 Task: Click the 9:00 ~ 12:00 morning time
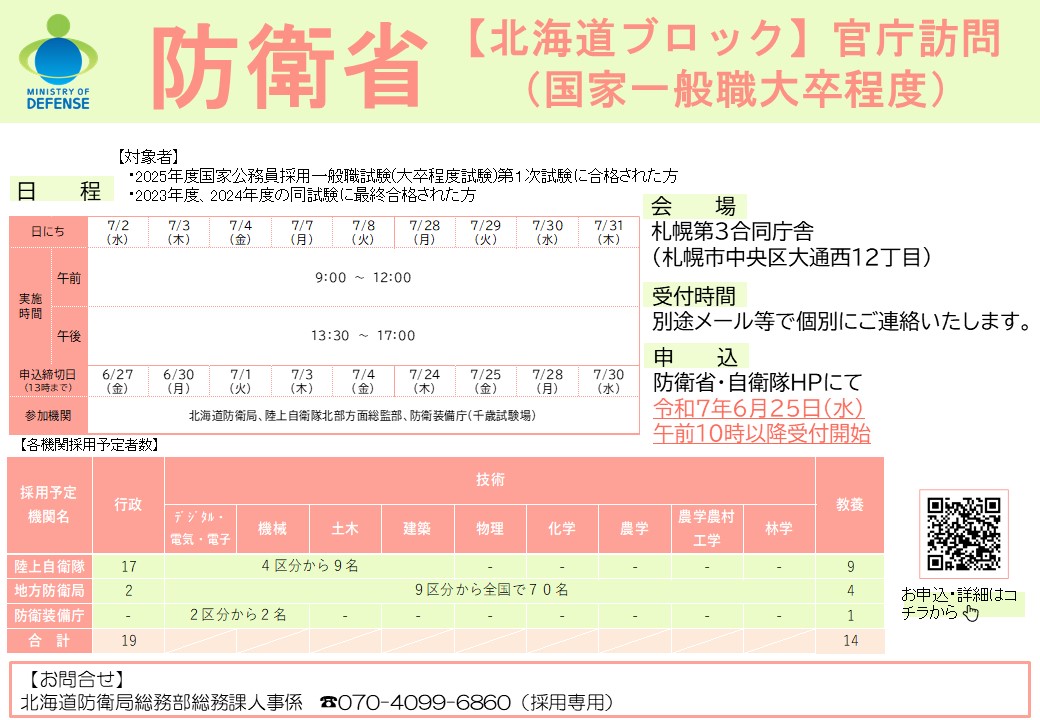tap(363, 278)
